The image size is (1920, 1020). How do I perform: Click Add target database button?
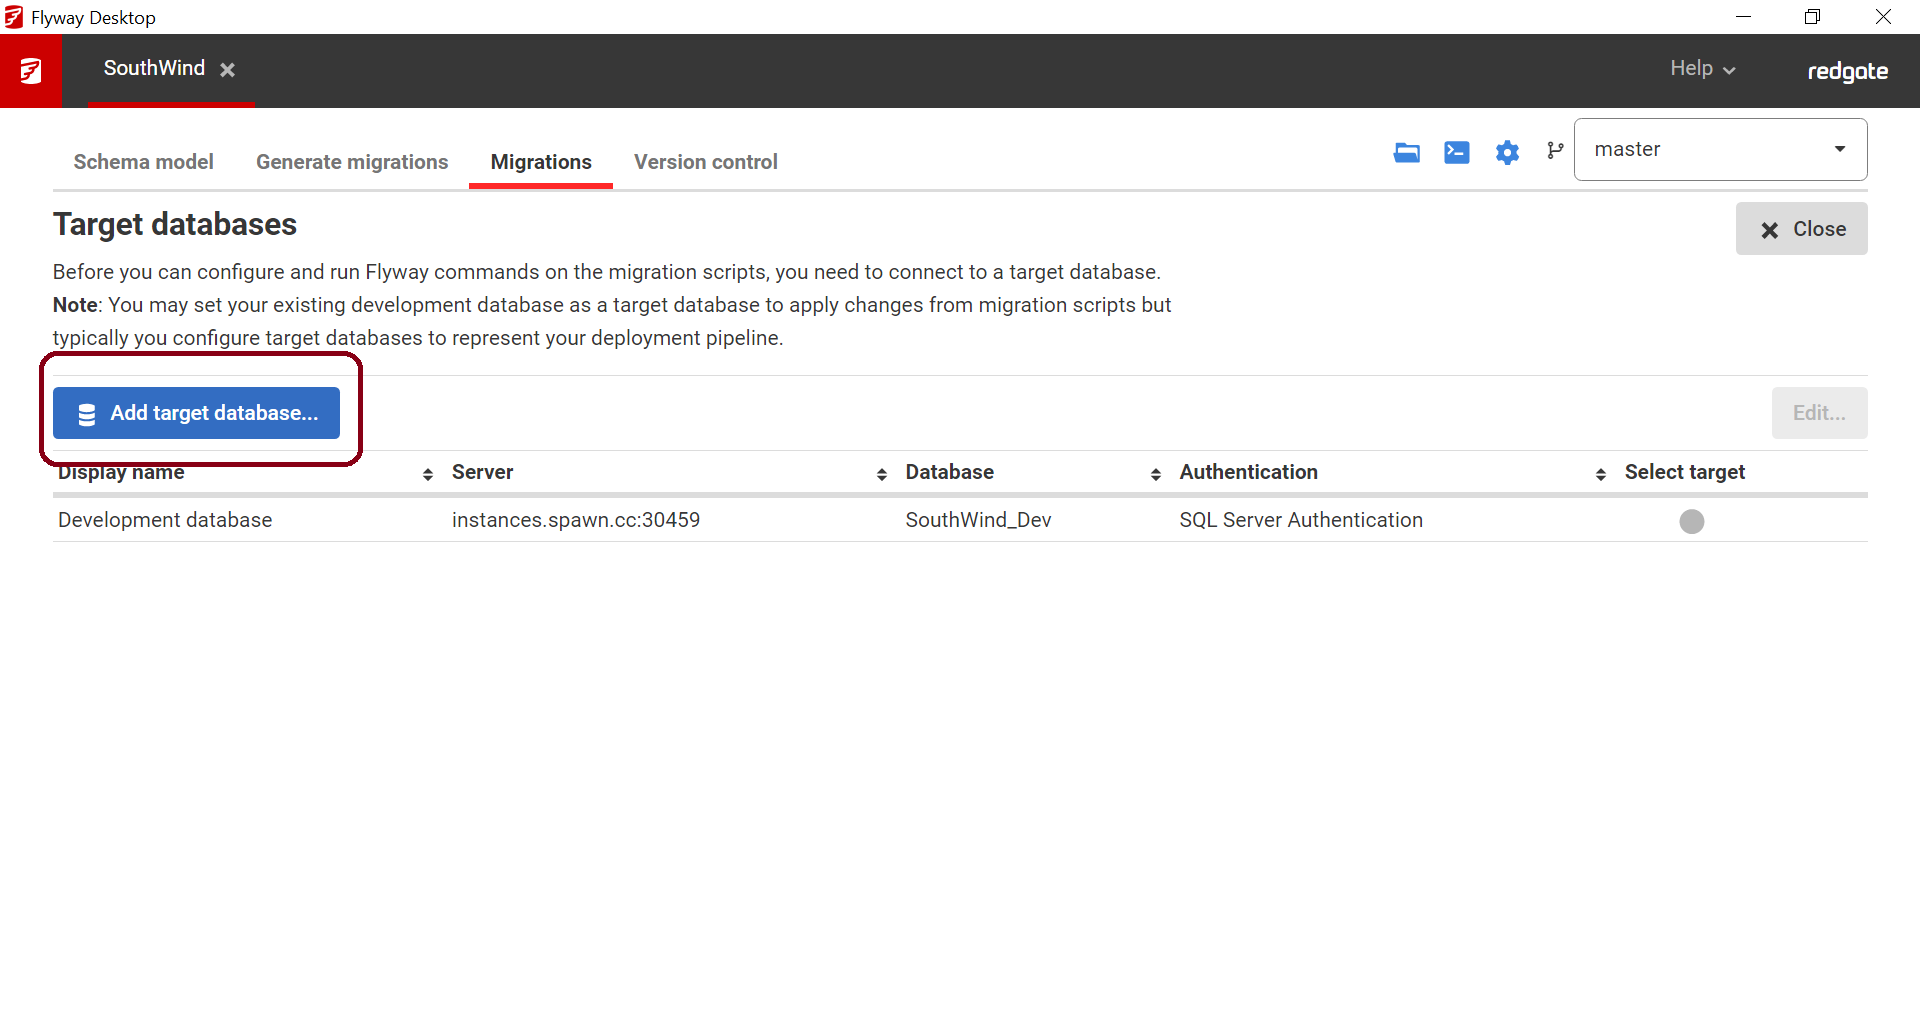(197, 413)
